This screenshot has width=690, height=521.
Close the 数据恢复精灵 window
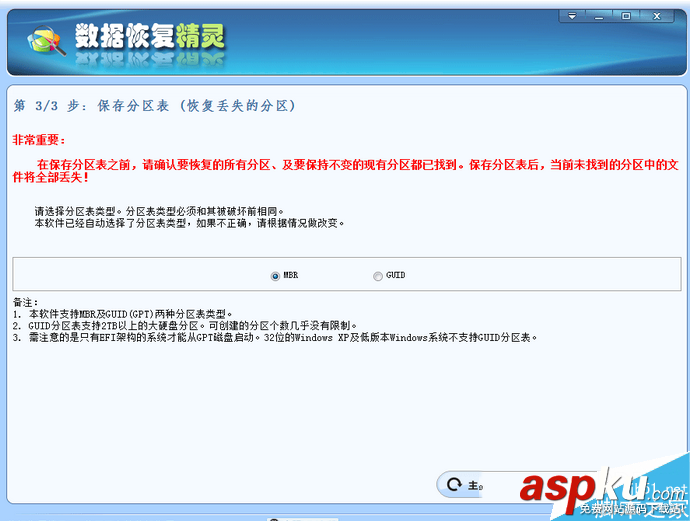657,16
